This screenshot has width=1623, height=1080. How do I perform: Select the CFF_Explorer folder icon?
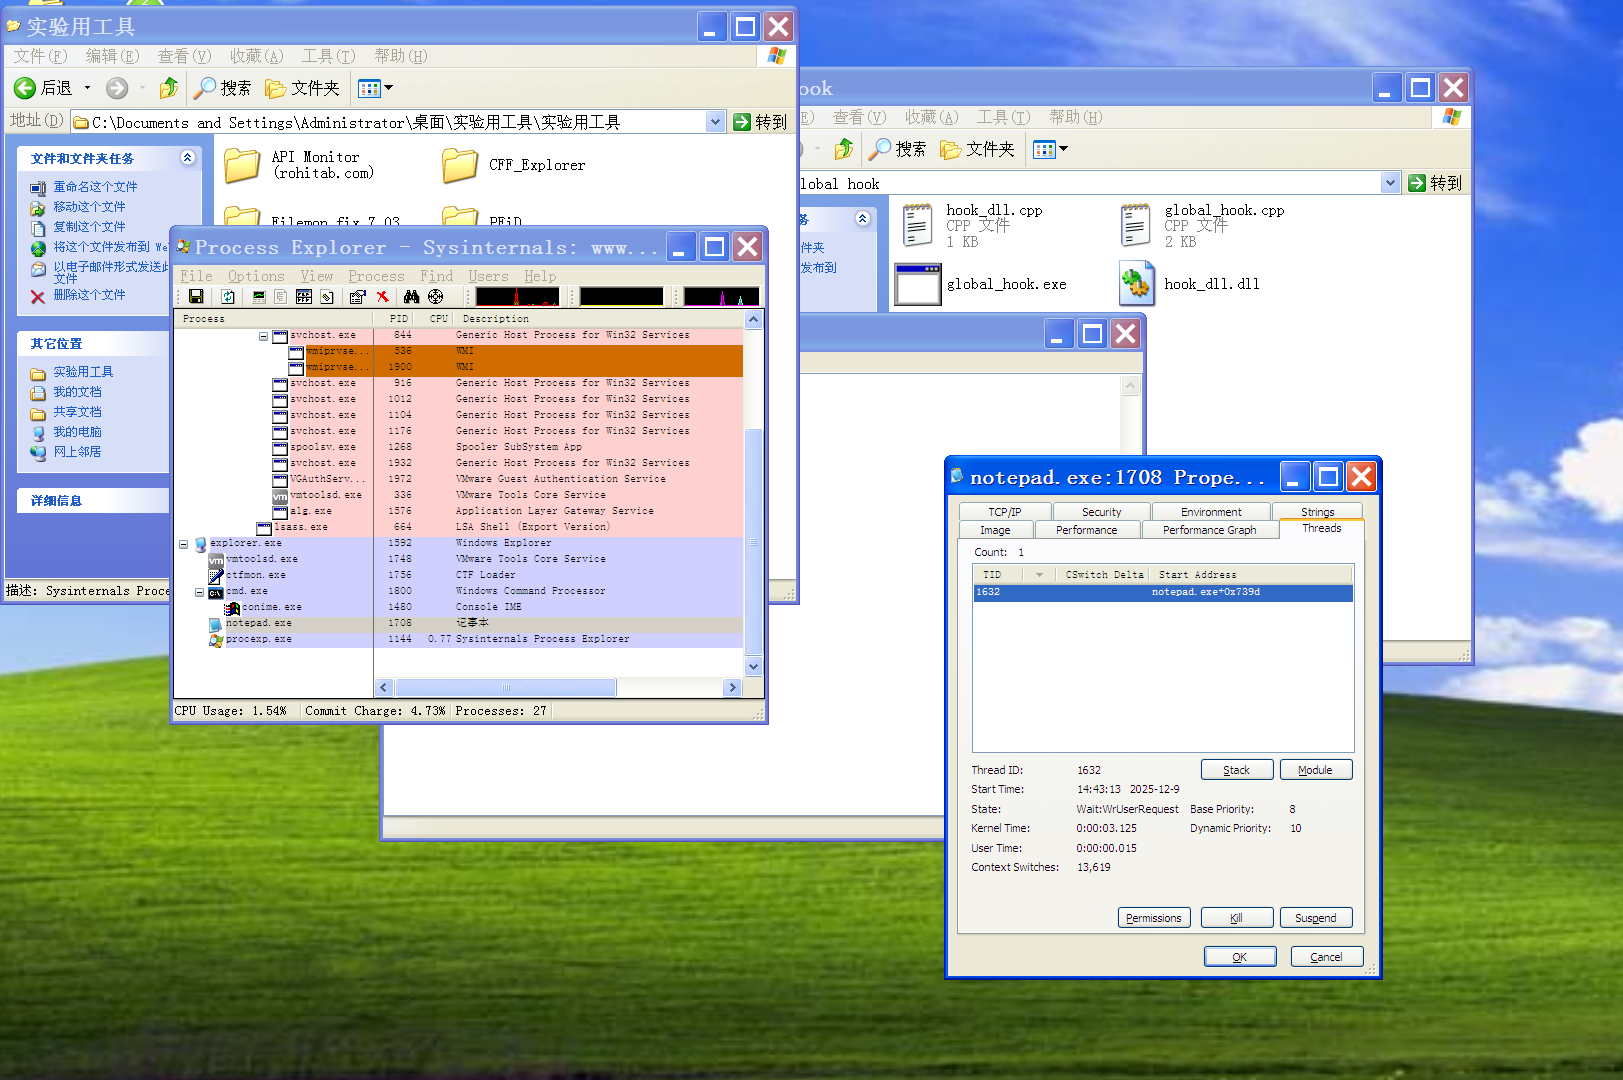pos(460,165)
